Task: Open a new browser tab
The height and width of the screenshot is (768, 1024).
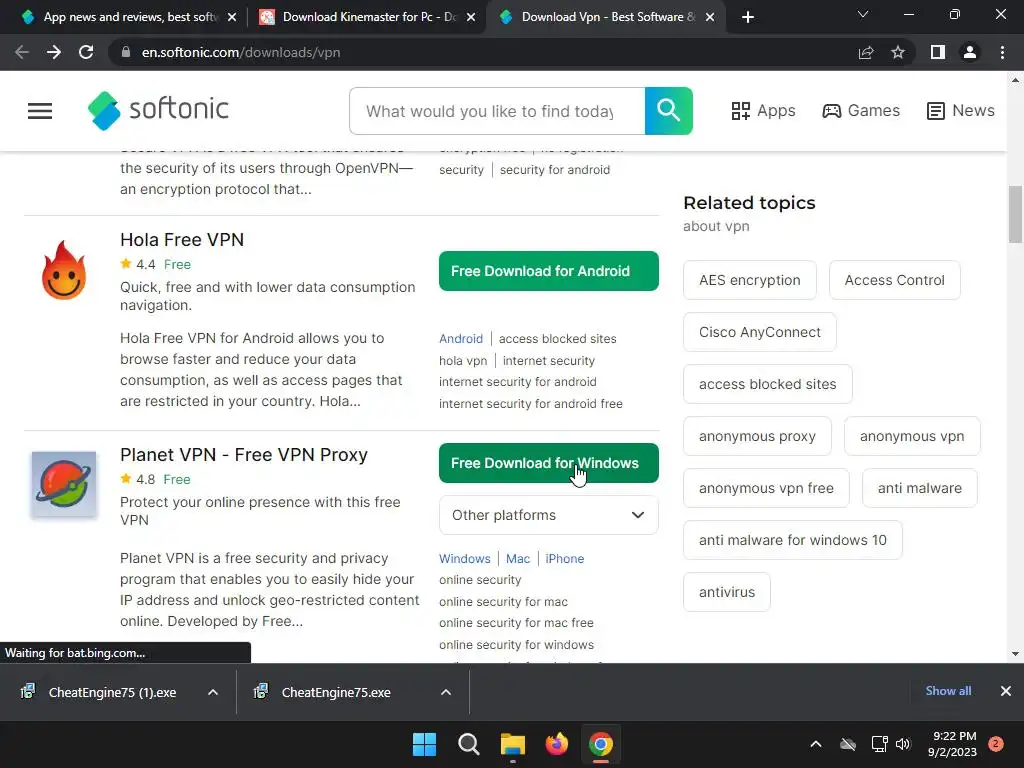Action: [x=748, y=17]
